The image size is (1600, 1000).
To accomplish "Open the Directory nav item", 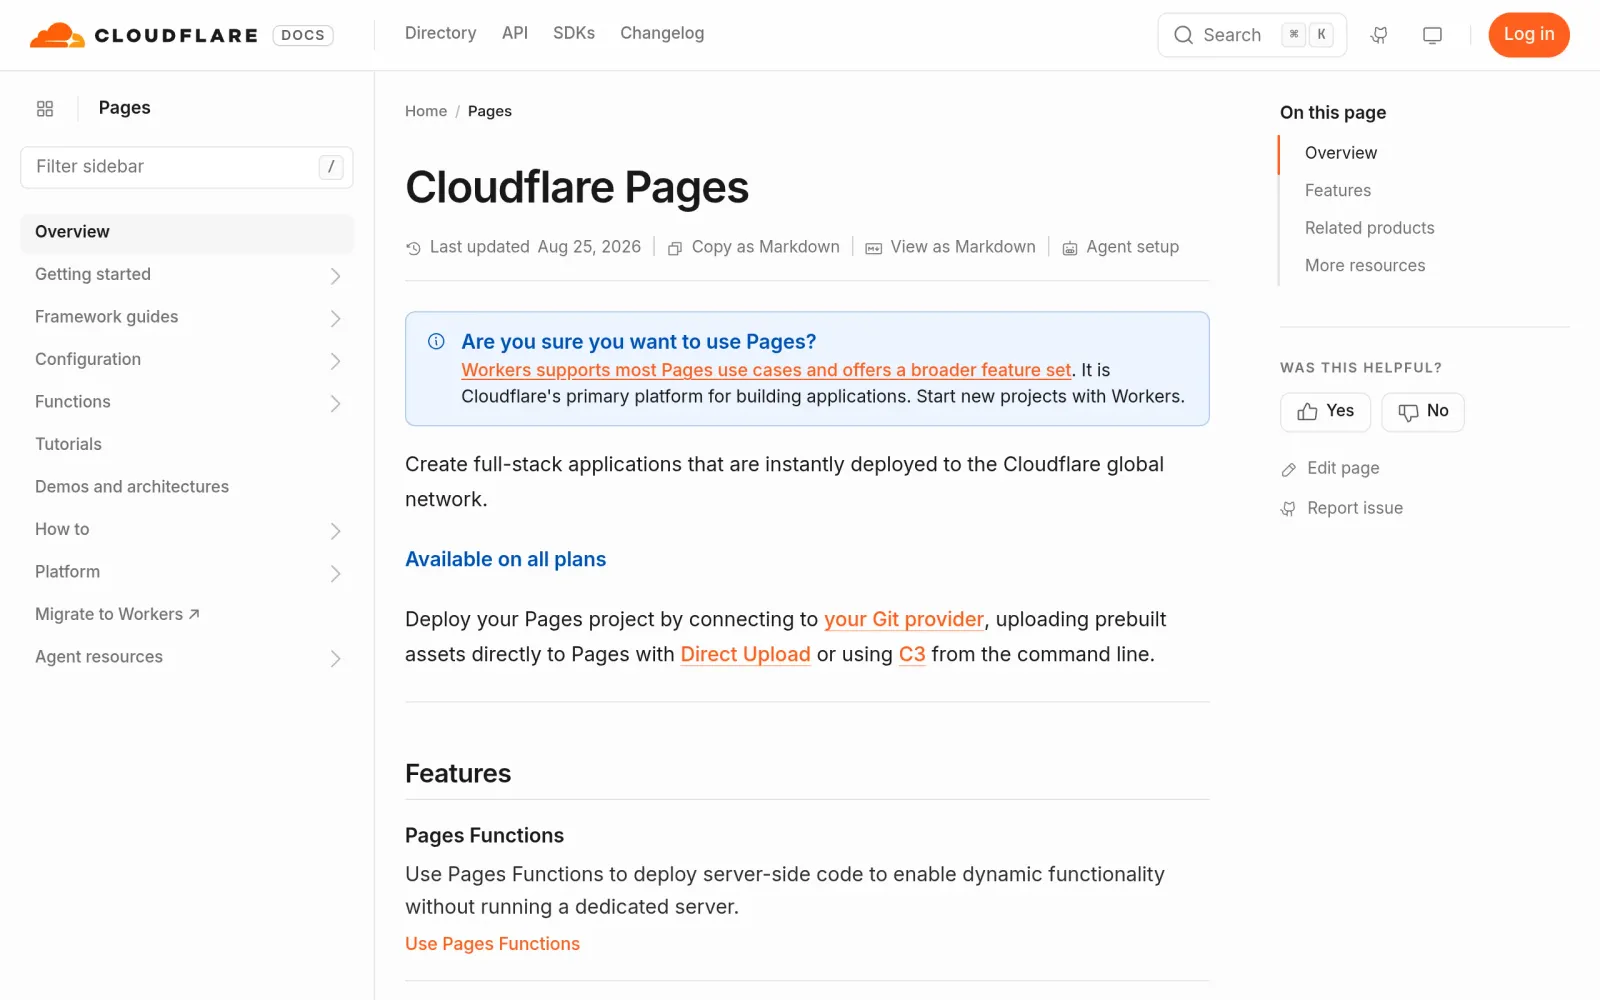I will 440,33.
